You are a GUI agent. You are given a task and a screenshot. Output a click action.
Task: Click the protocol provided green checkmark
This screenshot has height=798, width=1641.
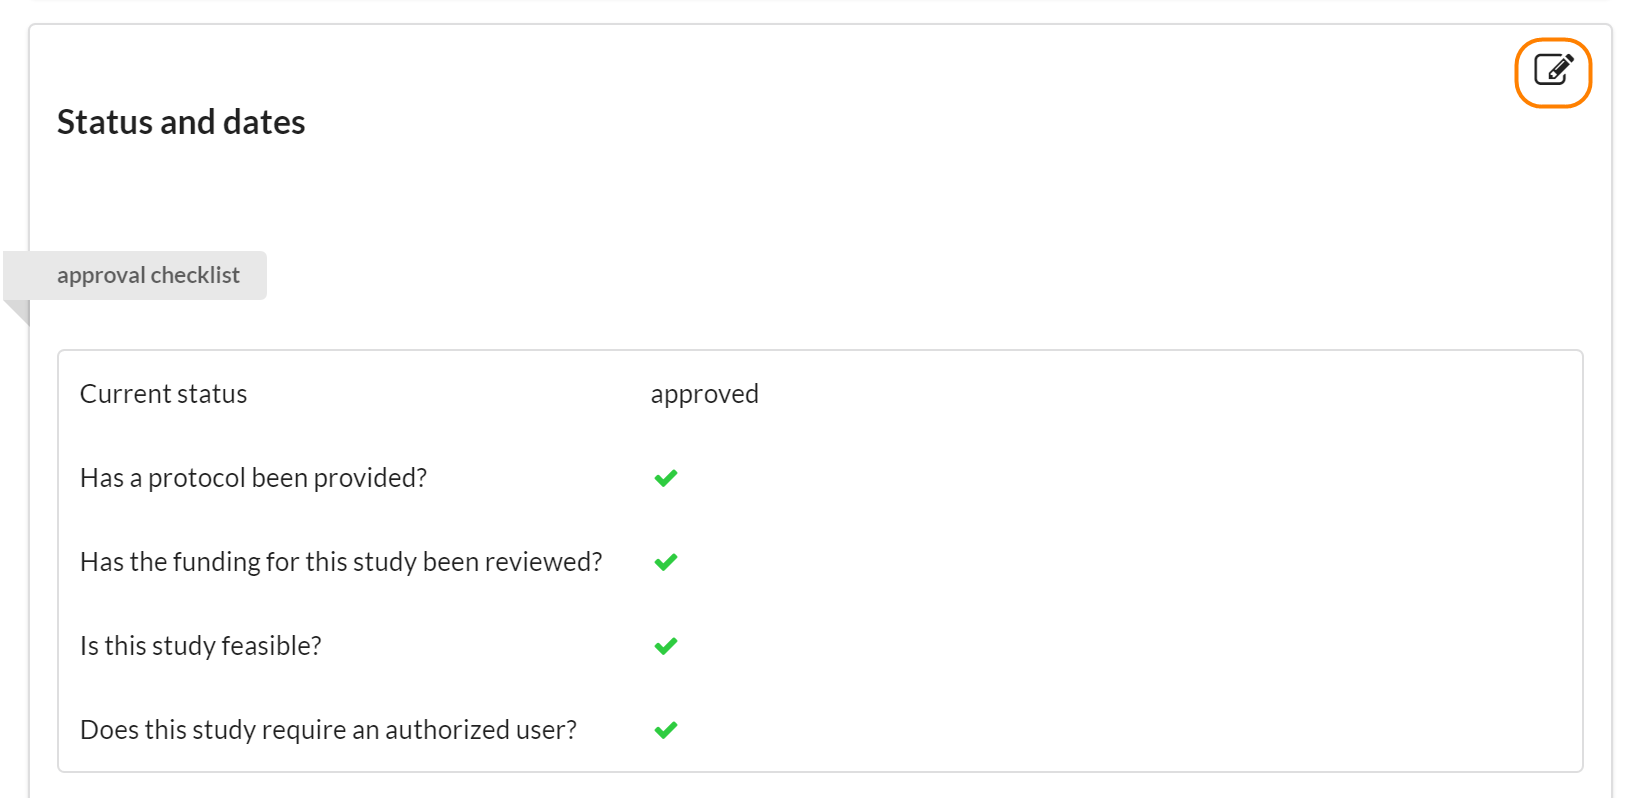666,478
